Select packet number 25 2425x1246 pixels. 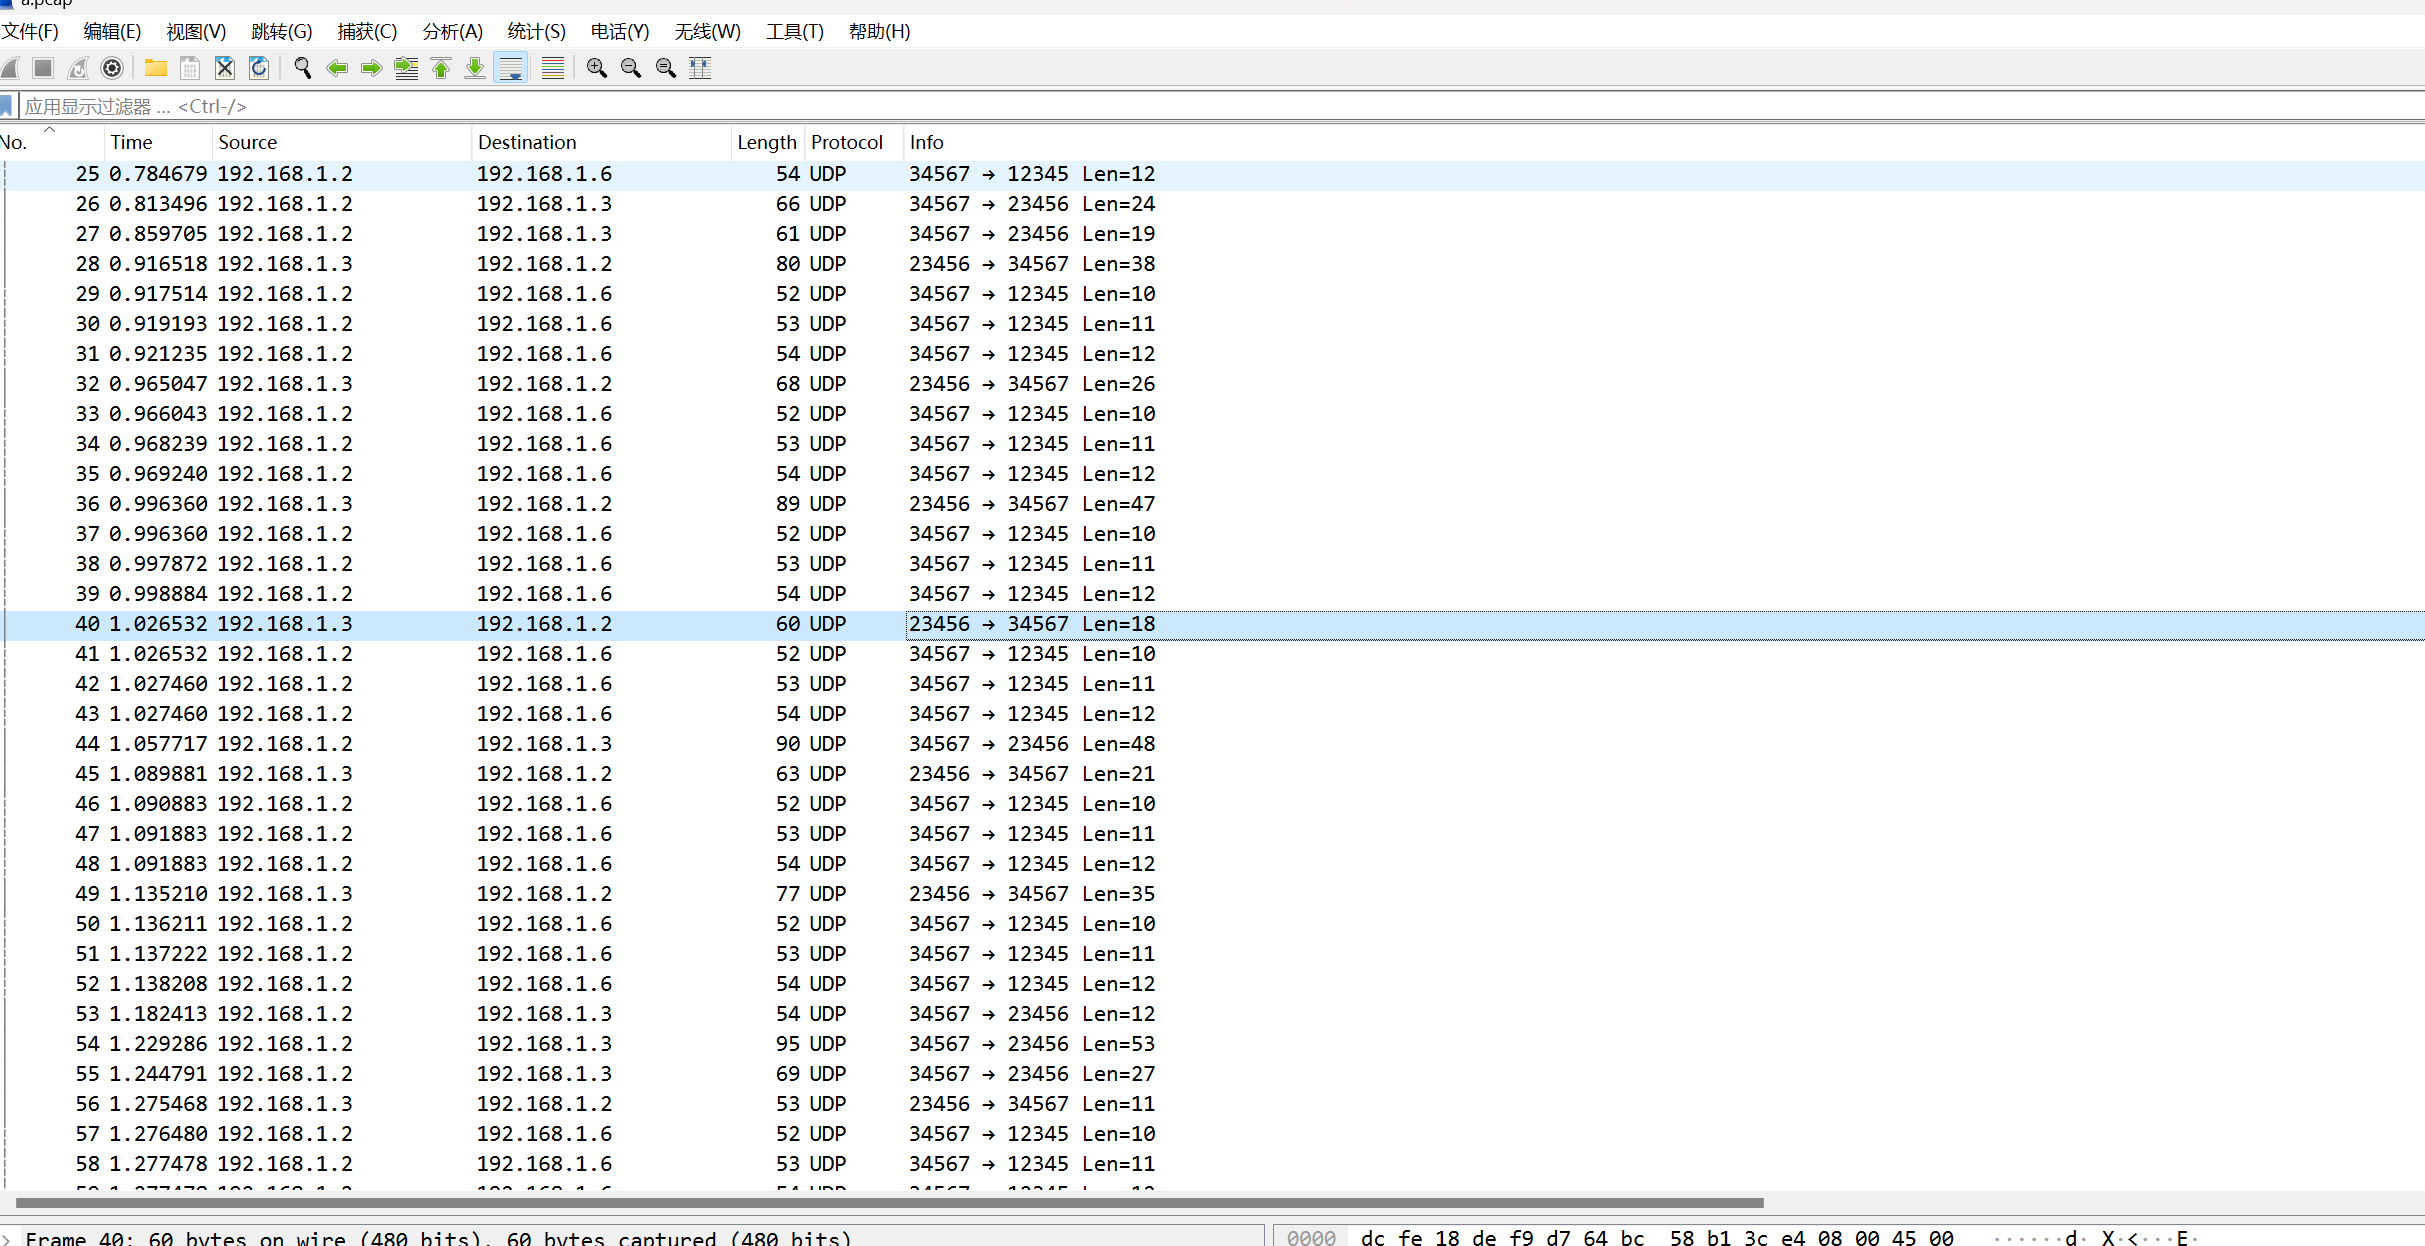point(1212,174)
